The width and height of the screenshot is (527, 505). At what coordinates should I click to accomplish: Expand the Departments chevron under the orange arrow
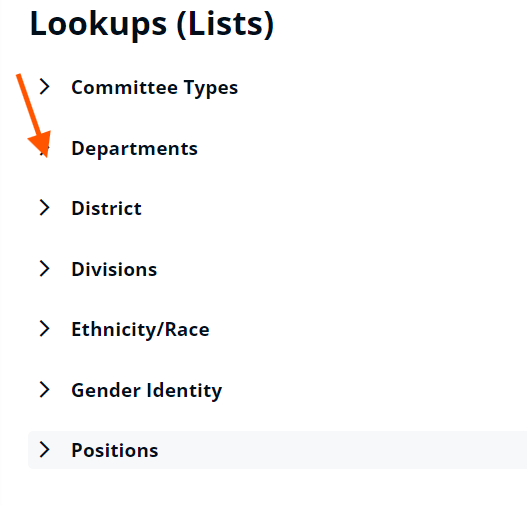point(44,148)
